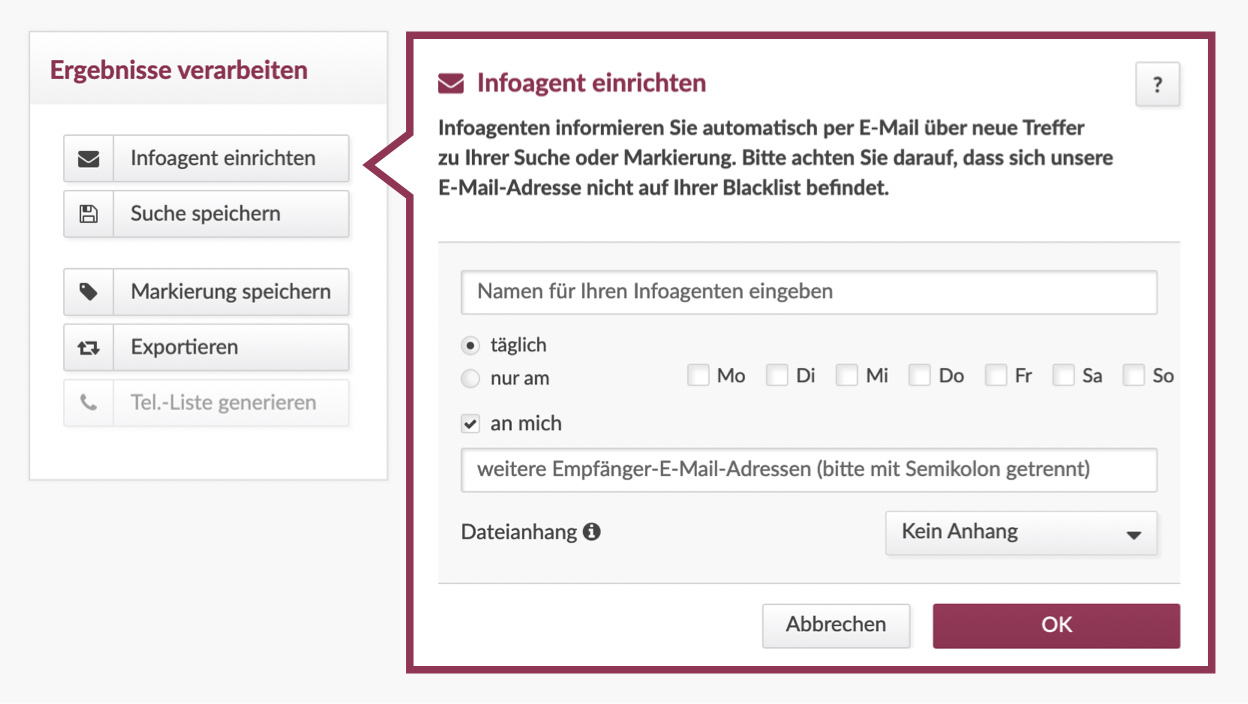Uncheck the an mich checkbox
The width and height of the screenshot is (1248, 704).
pyautogui.click(x=470, y=423)
